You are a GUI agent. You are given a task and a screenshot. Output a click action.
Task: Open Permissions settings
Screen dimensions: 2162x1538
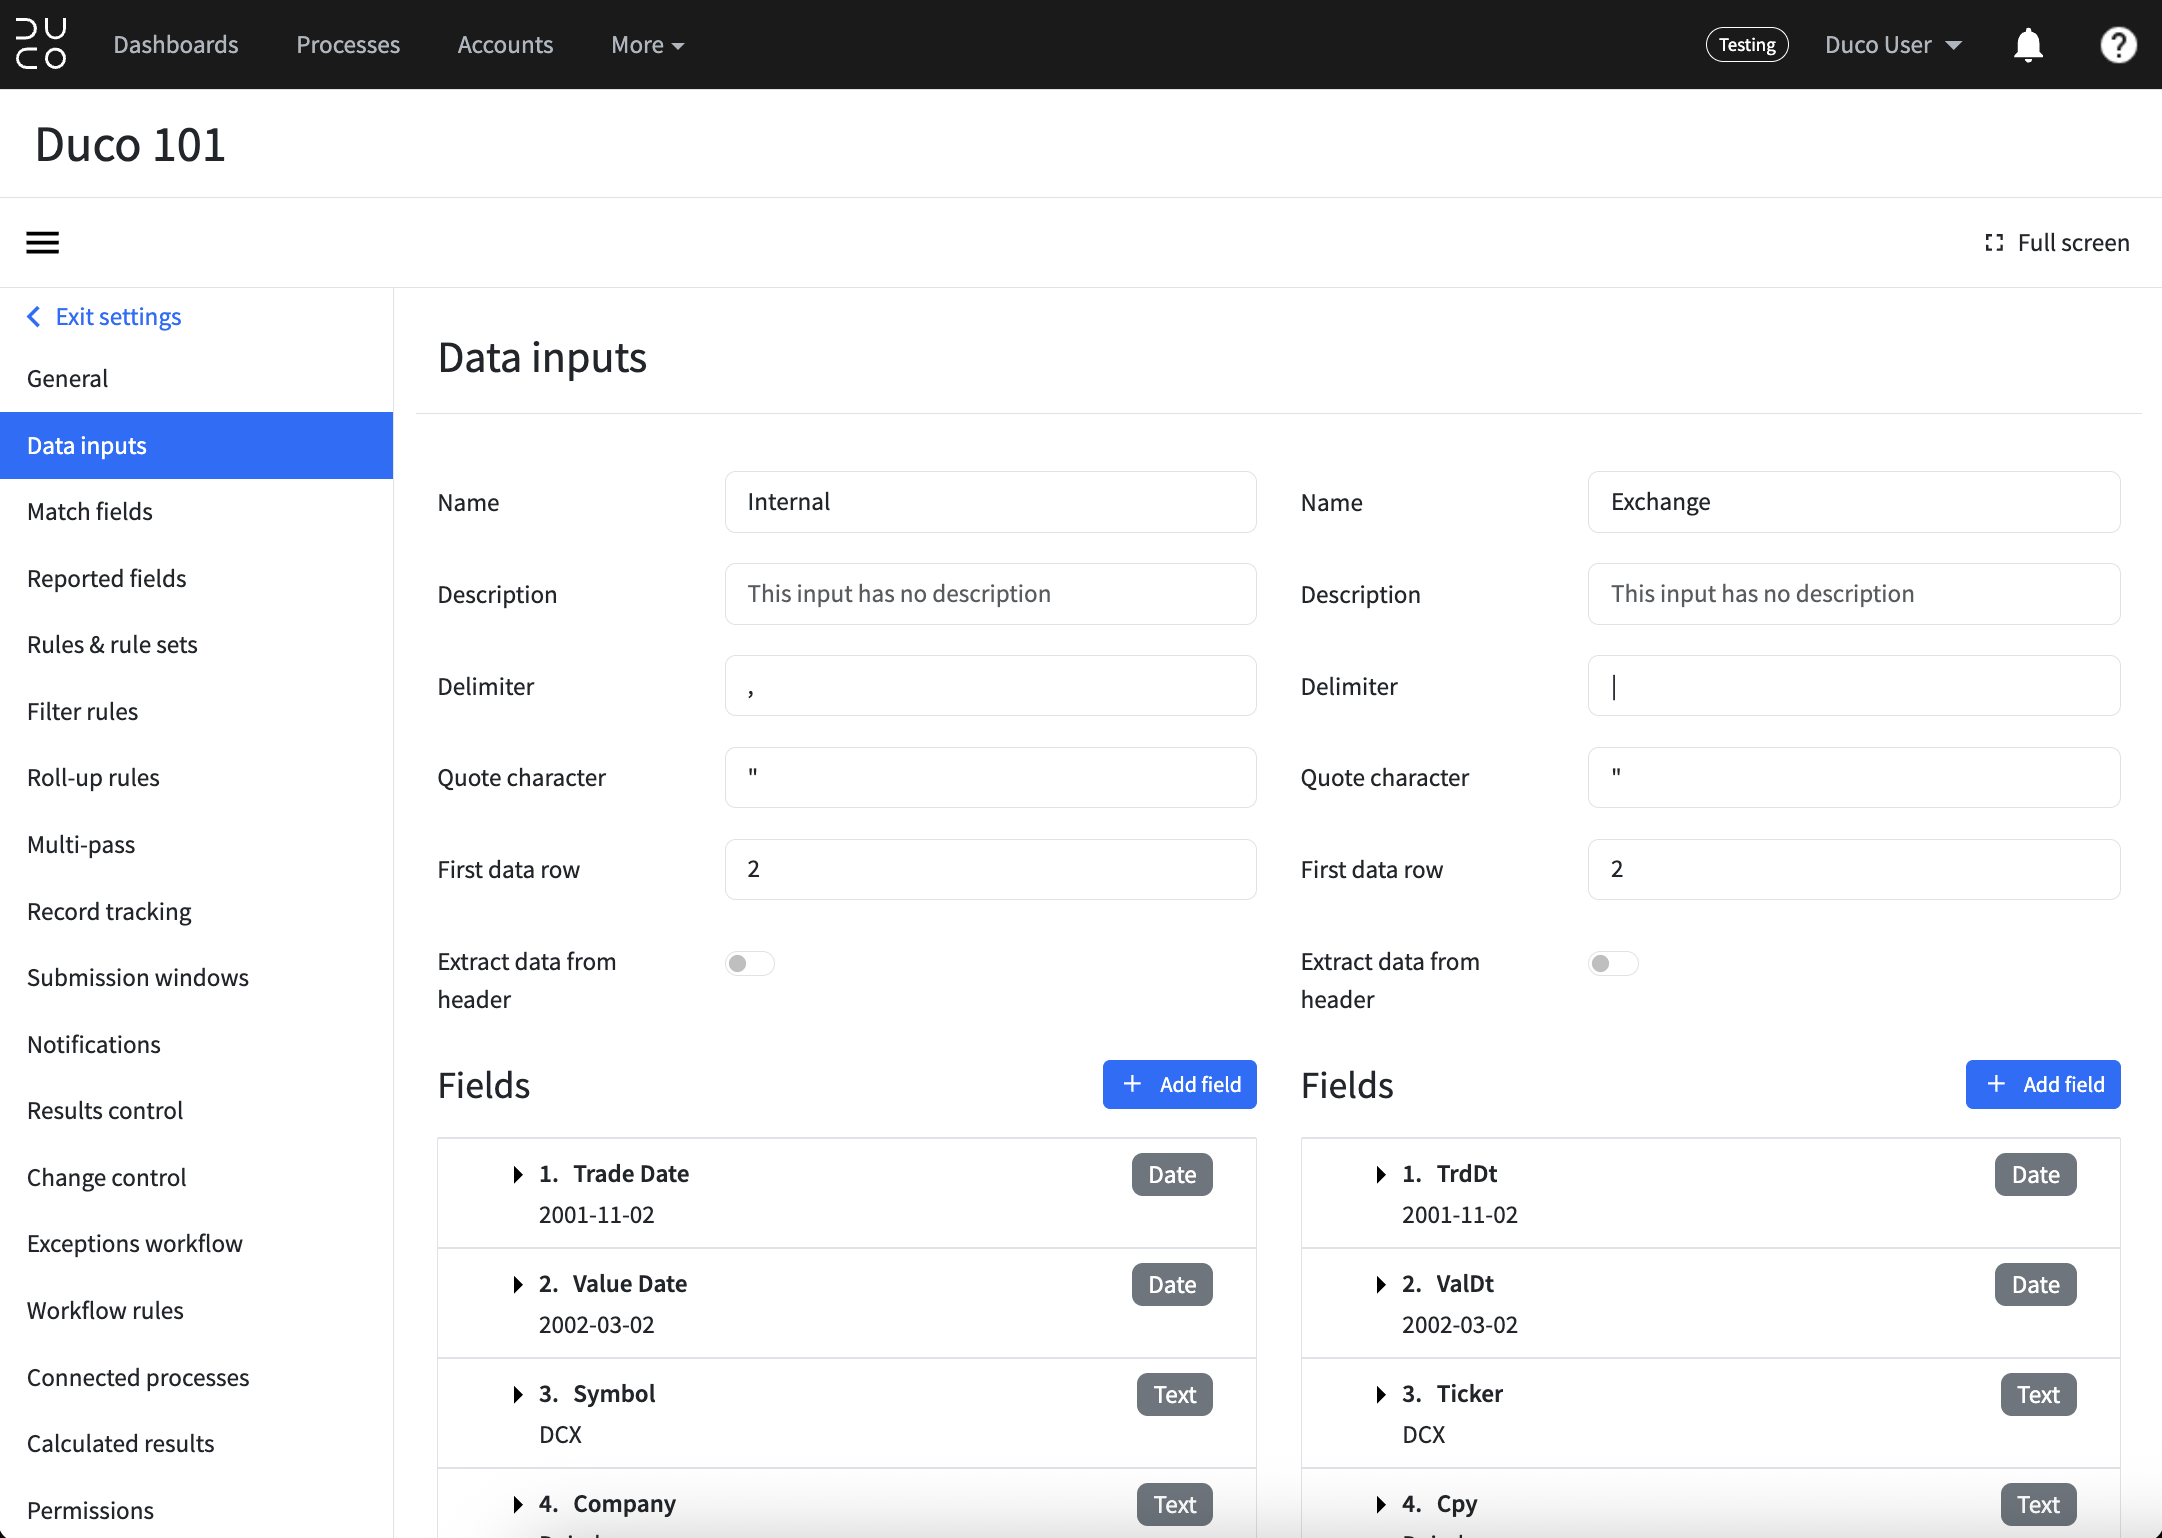[196, 1510]
